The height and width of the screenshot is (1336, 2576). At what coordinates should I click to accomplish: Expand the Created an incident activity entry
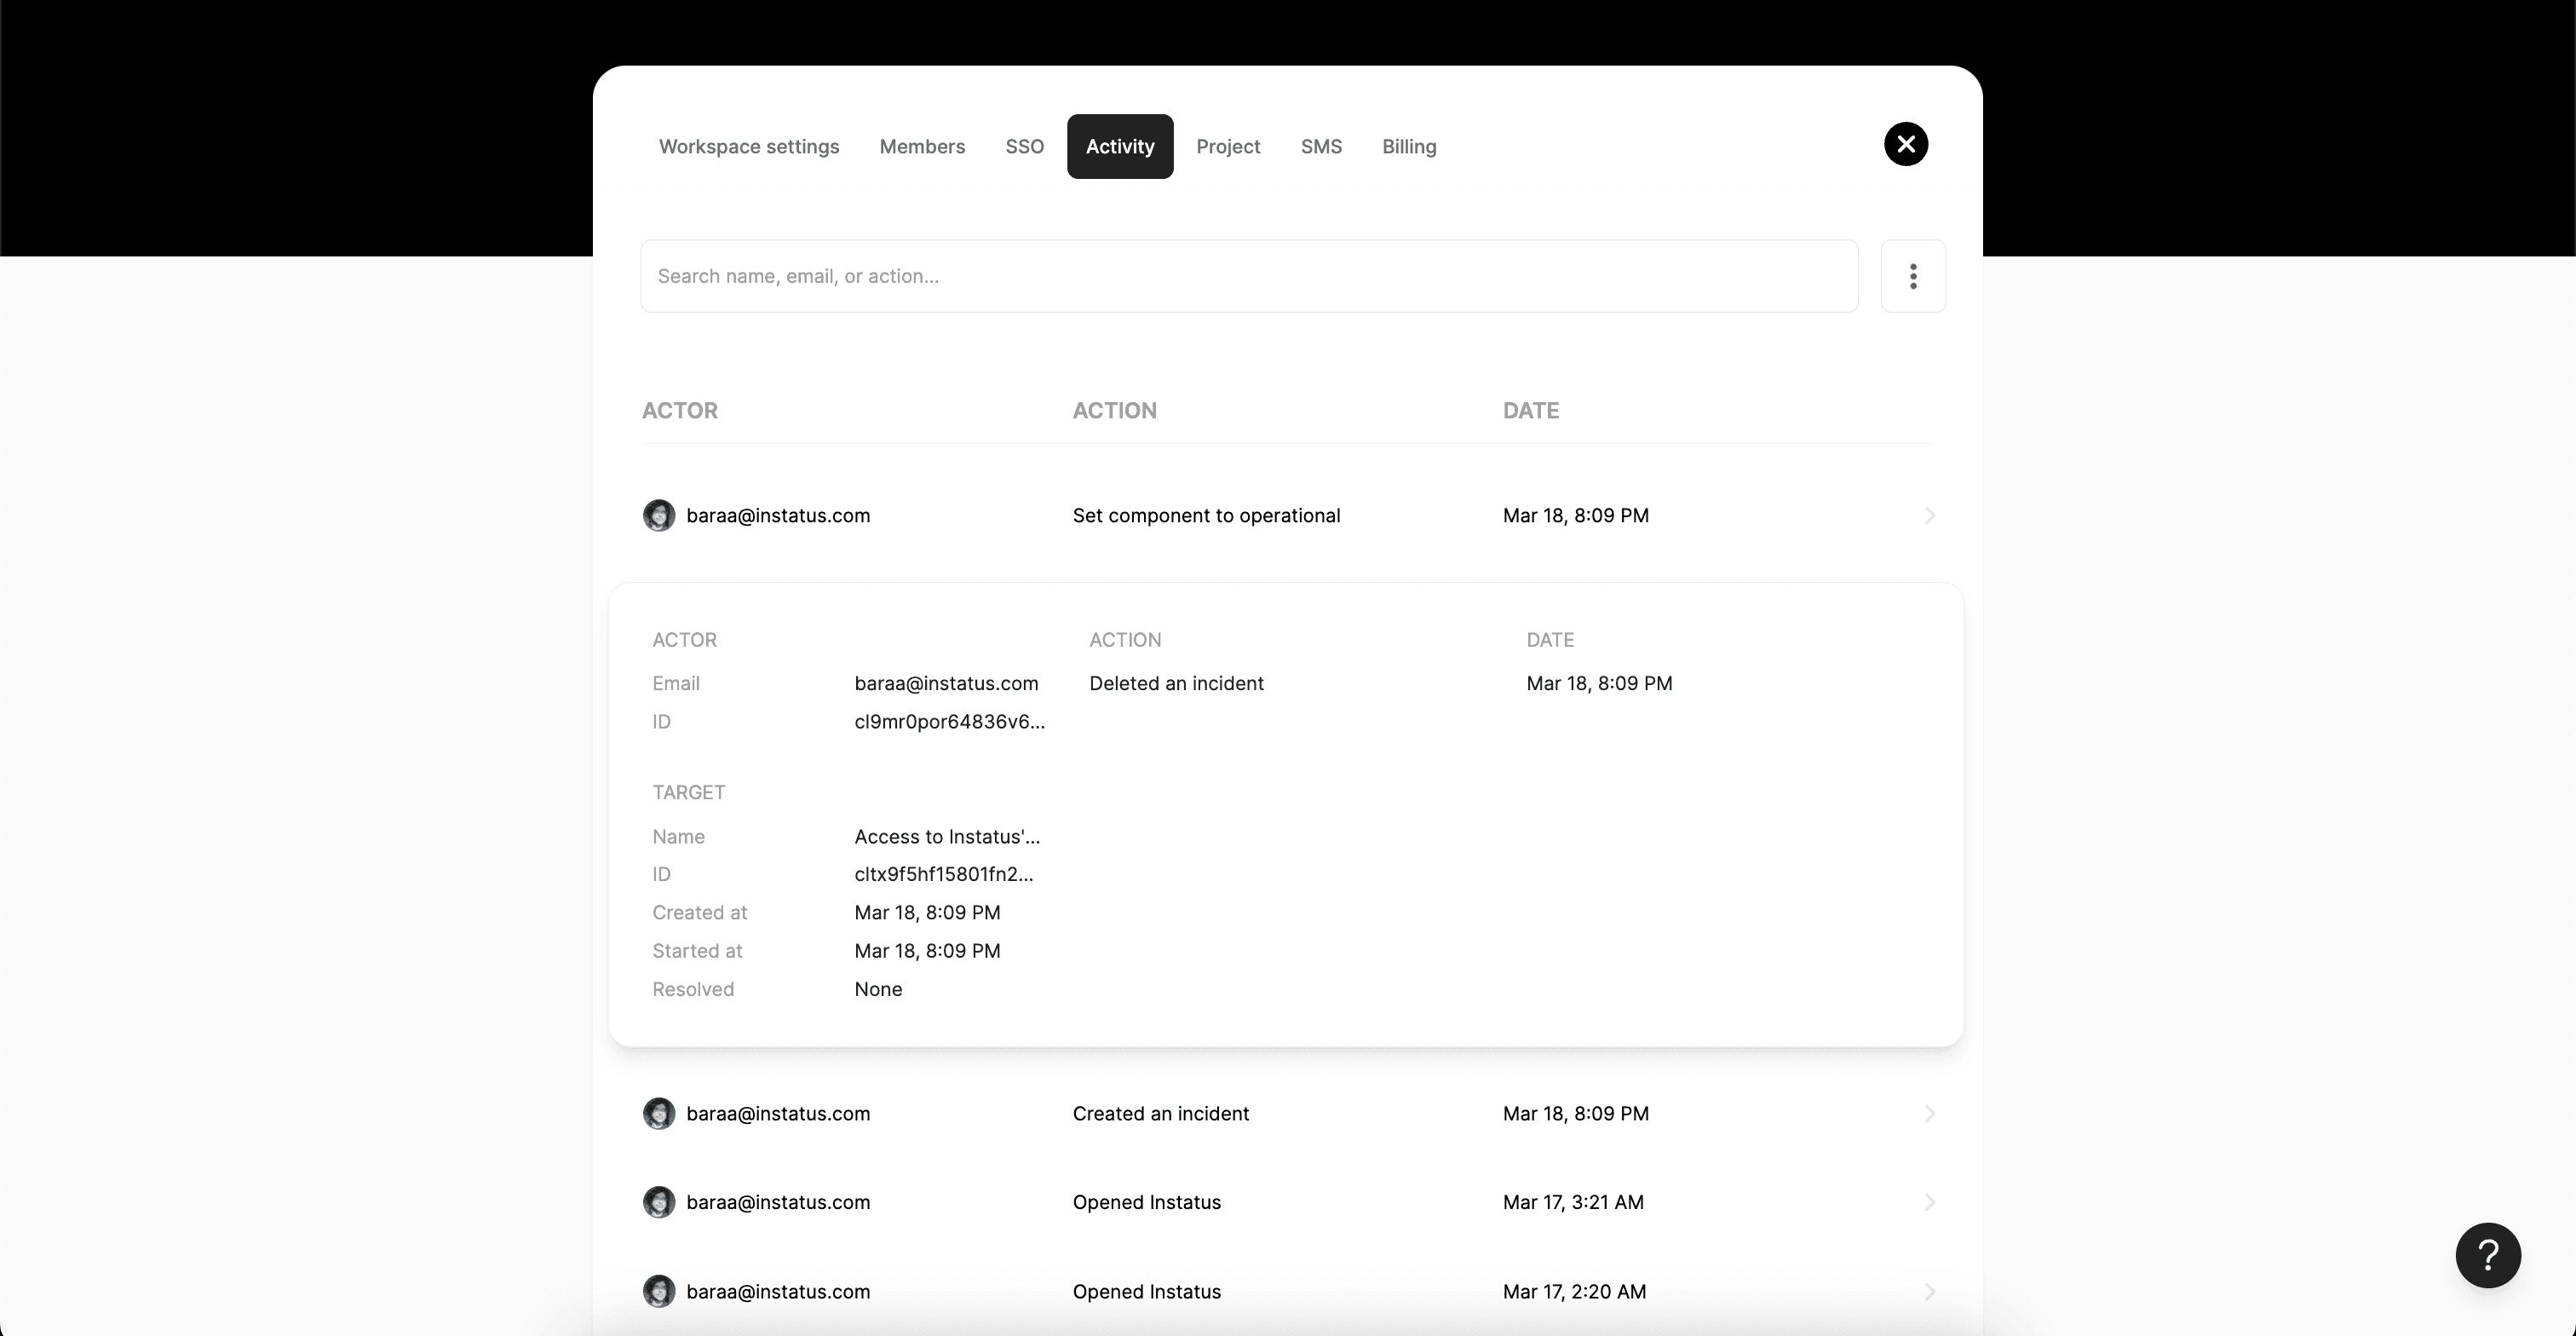(x=1286, y=1113)
